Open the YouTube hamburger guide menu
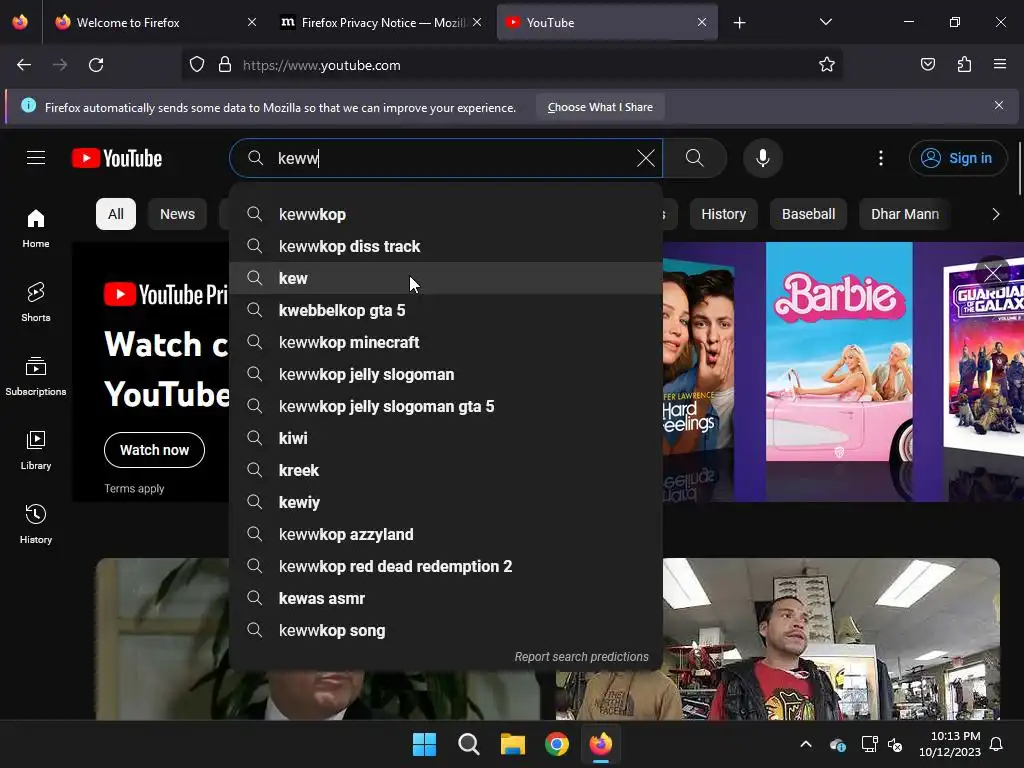1024x768 pixels. pyautogui.click(x=36, y=158)
